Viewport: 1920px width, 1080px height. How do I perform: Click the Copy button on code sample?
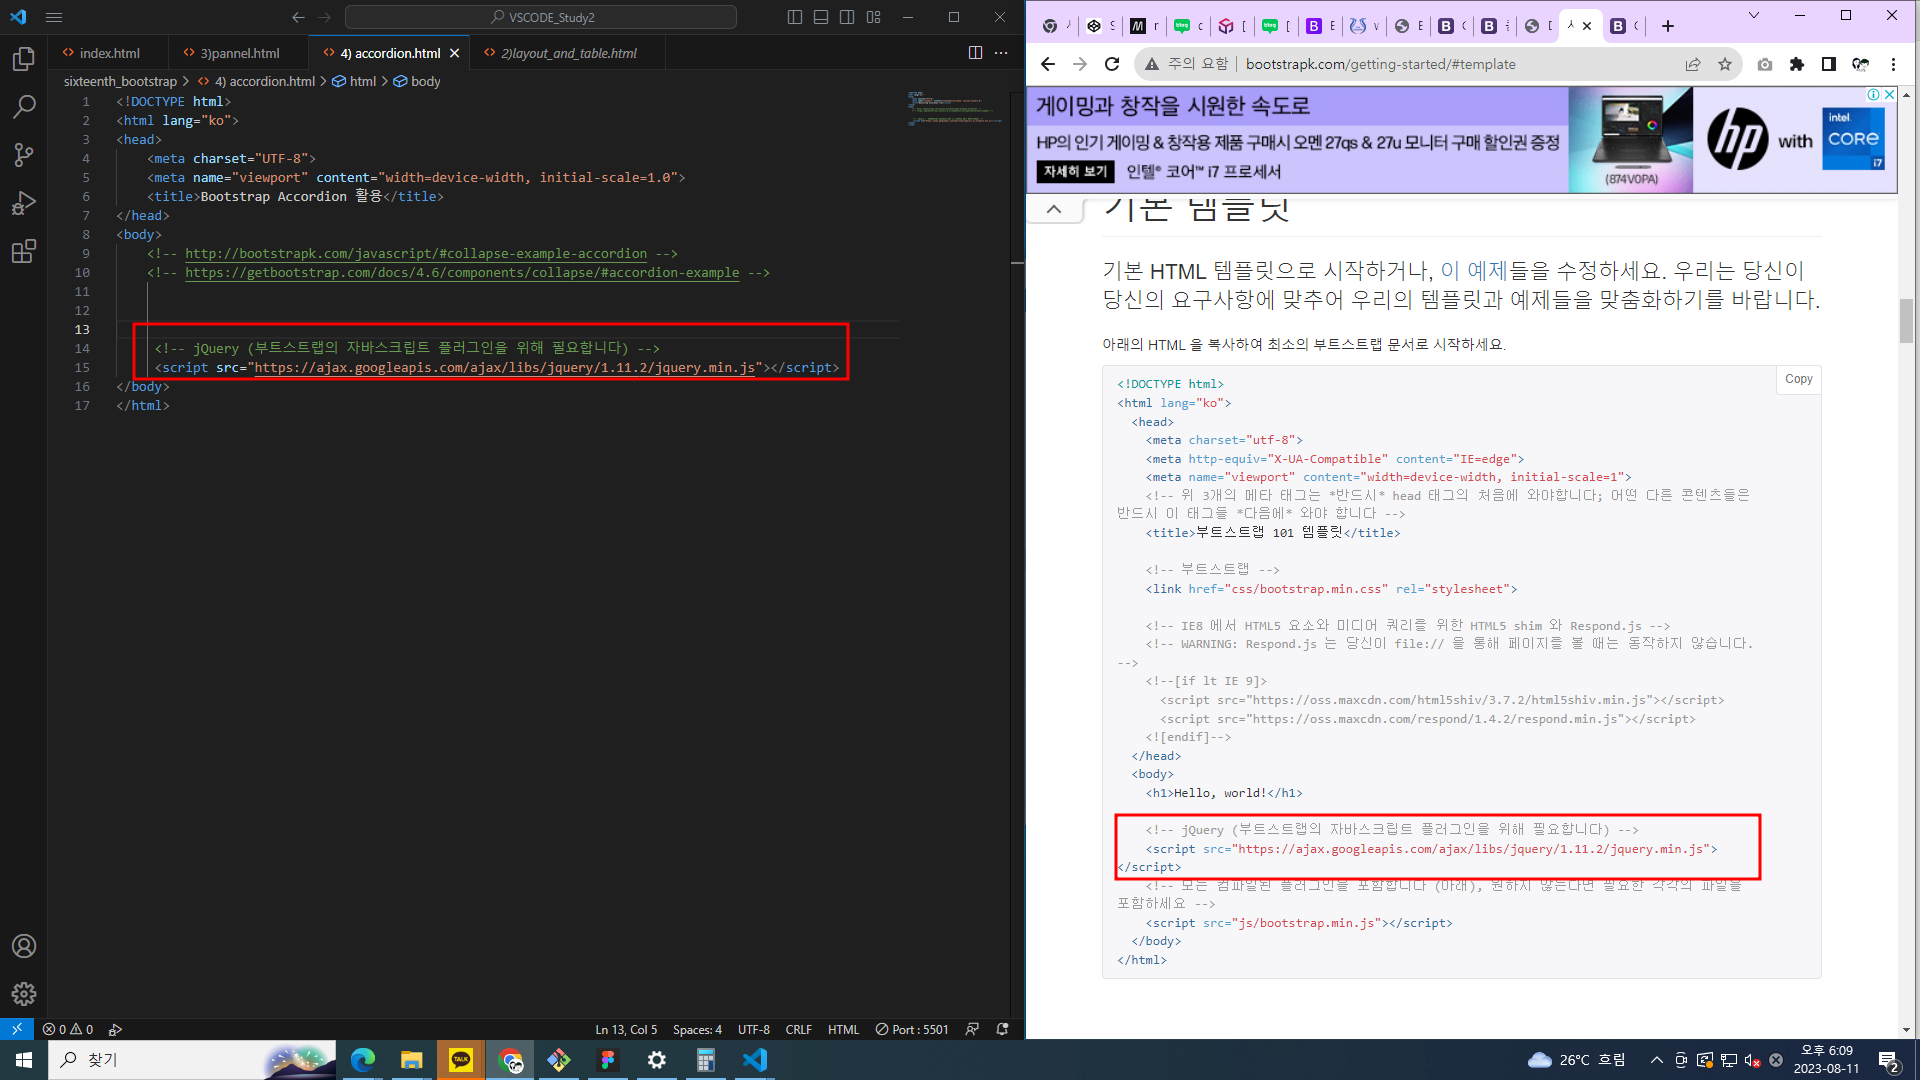(x=1798, y=379)
